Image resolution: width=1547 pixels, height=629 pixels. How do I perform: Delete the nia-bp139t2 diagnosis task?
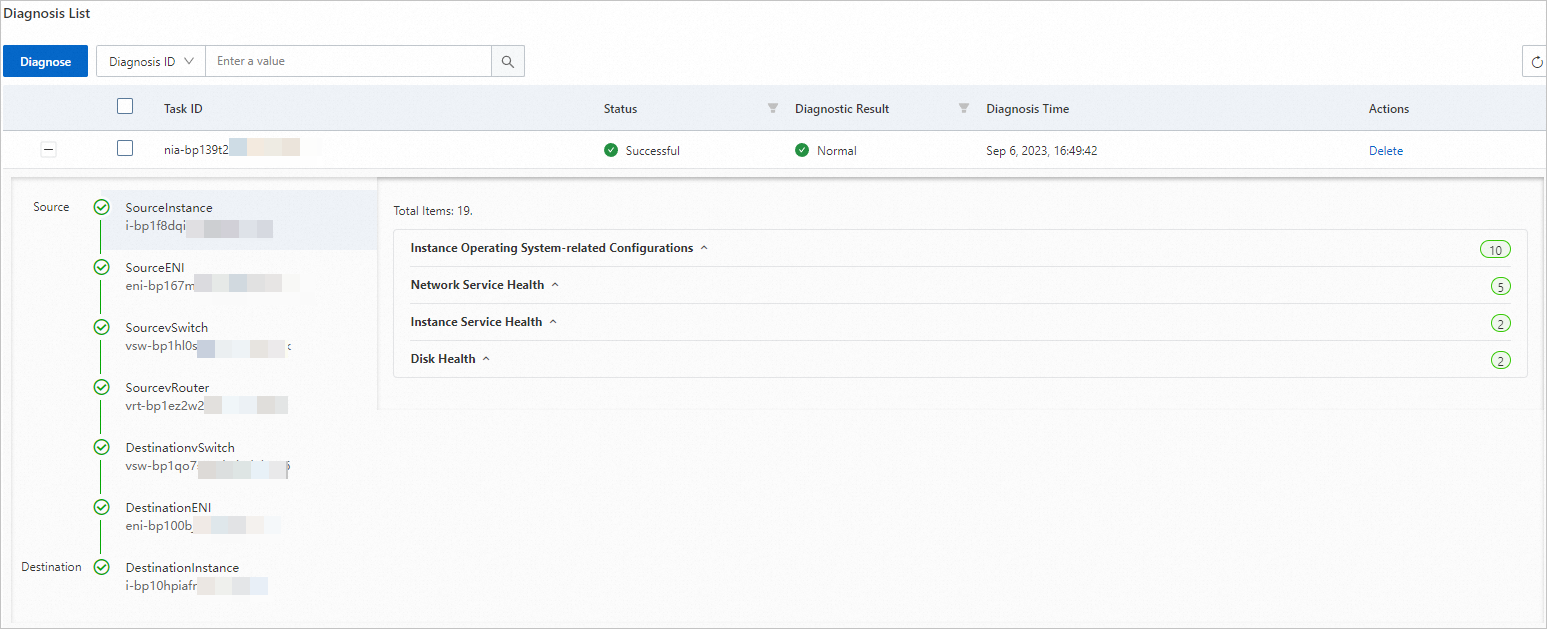click(1386, 151)
